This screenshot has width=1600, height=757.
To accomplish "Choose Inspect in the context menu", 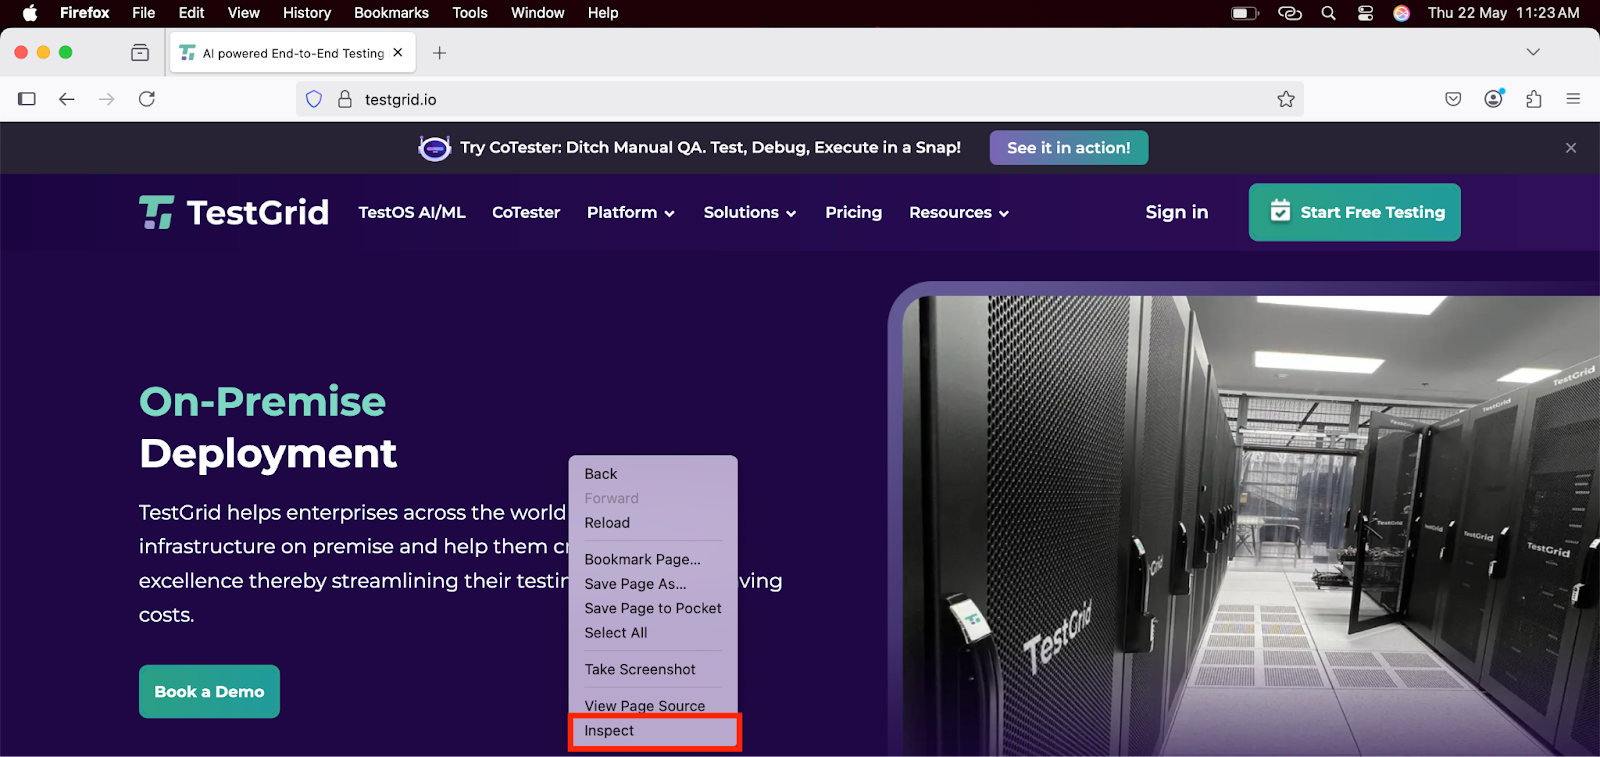I will tap(655, 731).
